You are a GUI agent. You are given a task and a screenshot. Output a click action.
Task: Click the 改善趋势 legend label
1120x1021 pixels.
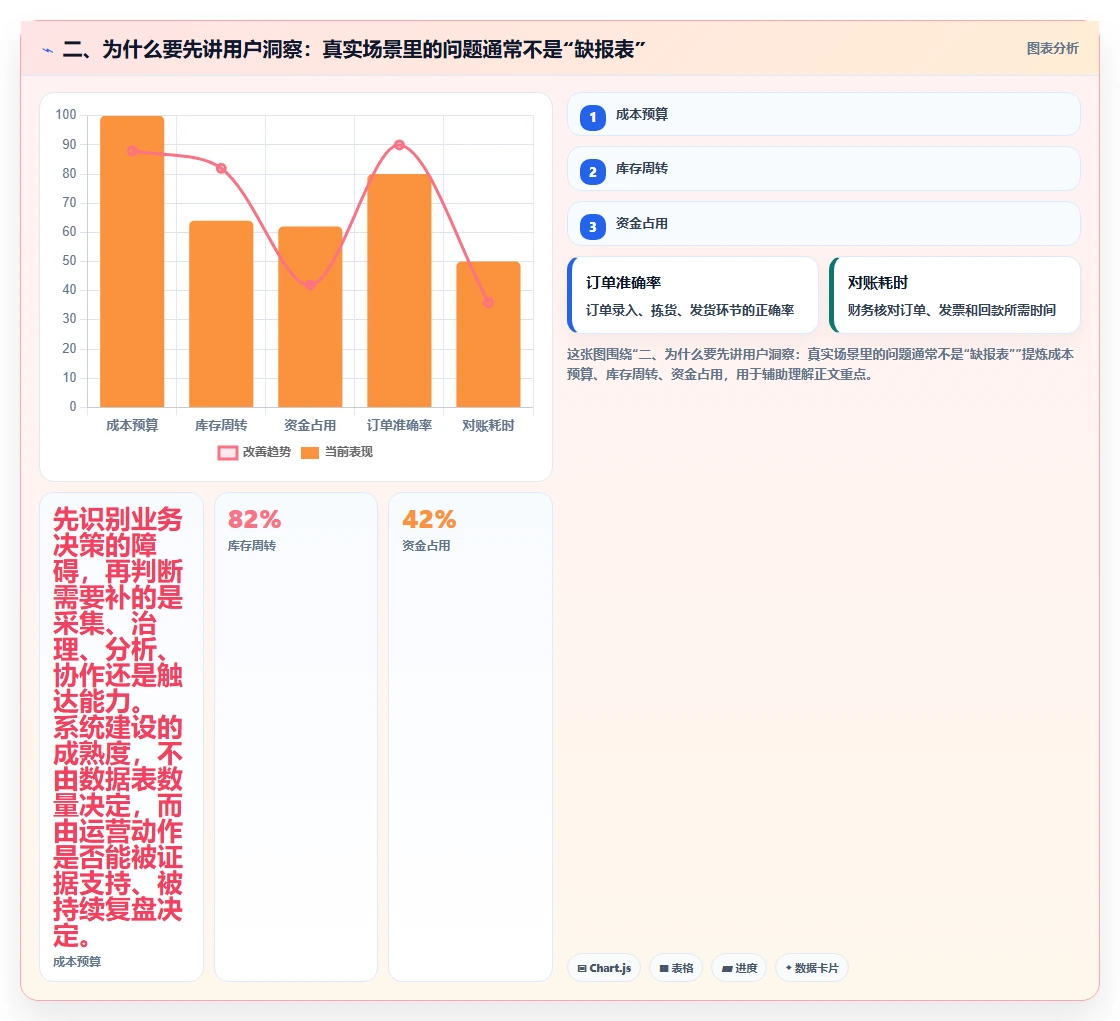266,452
